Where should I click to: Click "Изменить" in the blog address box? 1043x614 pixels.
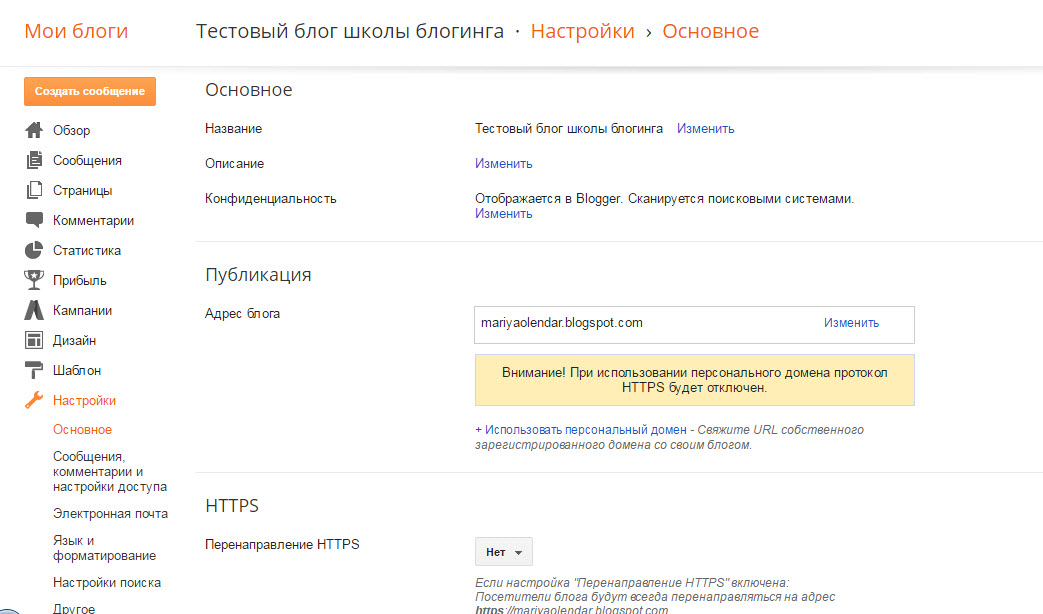coord(851,323)
